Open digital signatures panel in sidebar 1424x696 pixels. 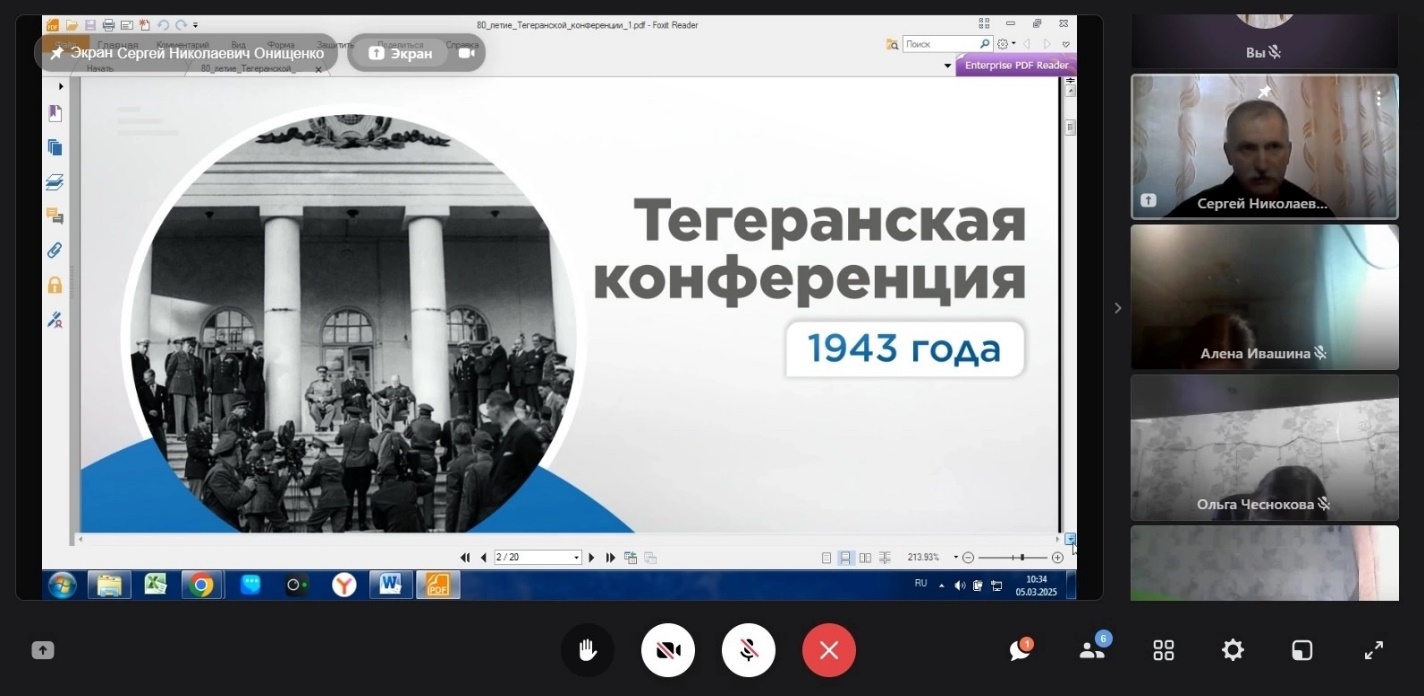point(55,320)
